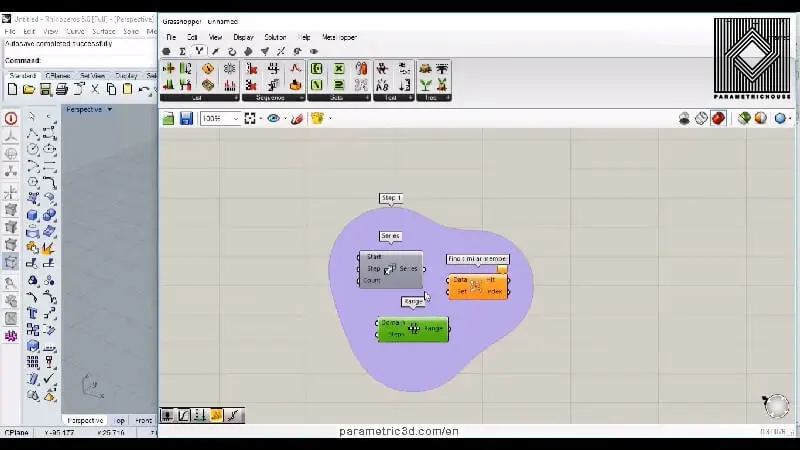Toggle shaded preview mode red icon
Screen dimensions: 800x450
(x=718, y=118)
